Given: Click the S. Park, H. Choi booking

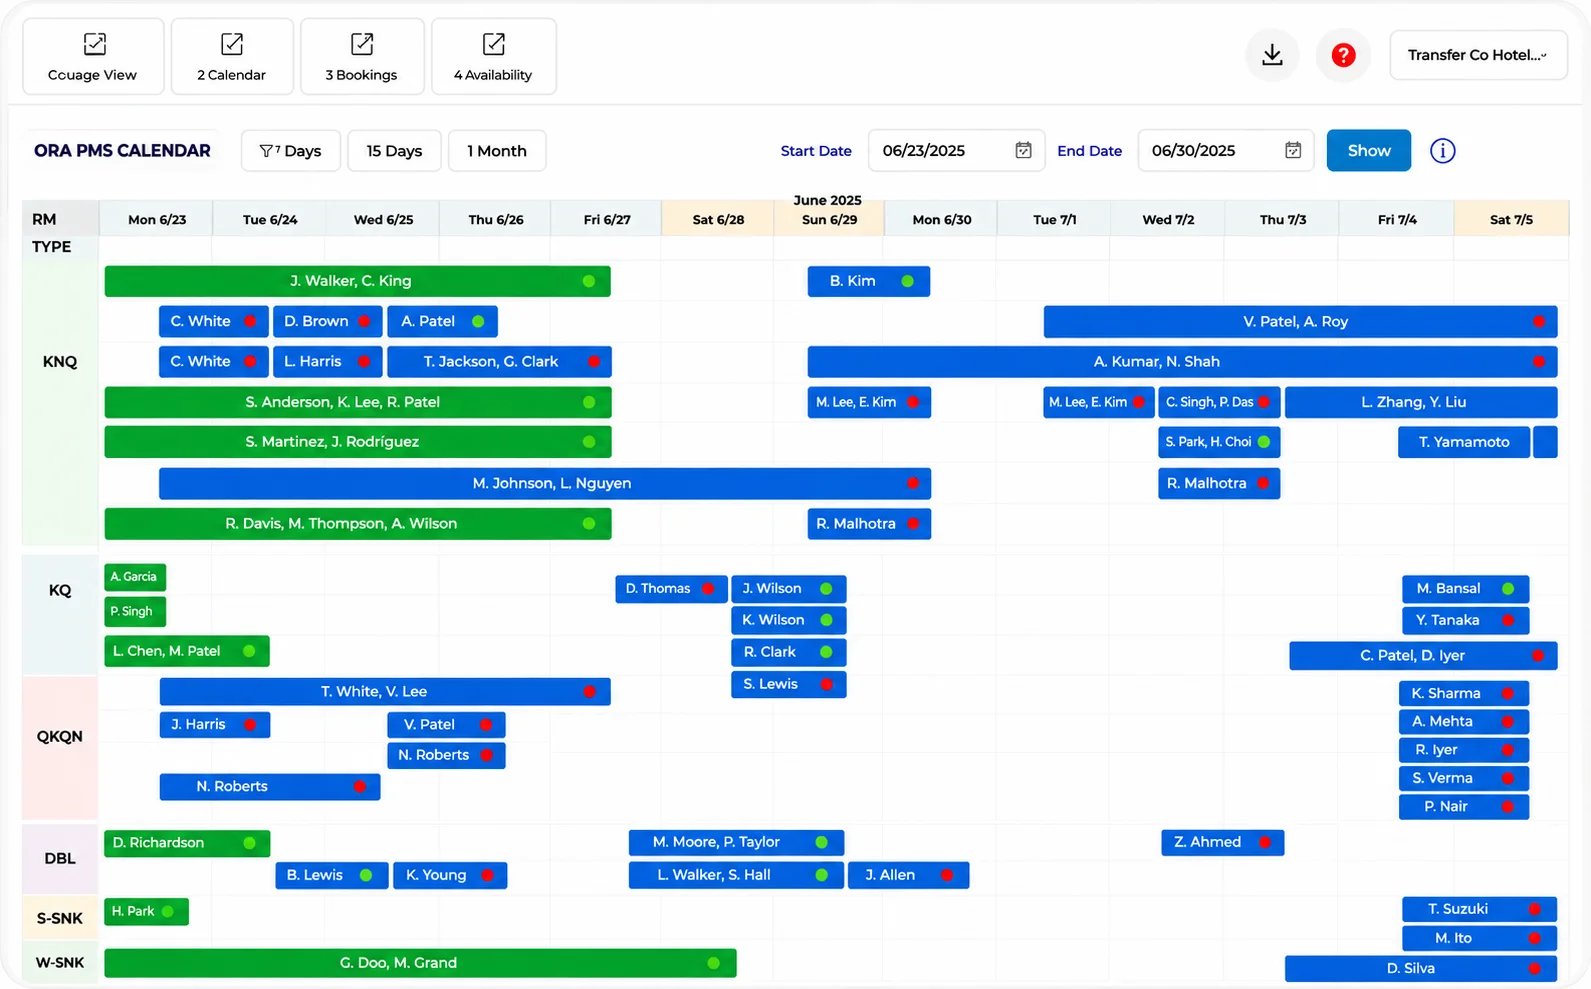Looking at the screenshot, I should pos(1219,442).
